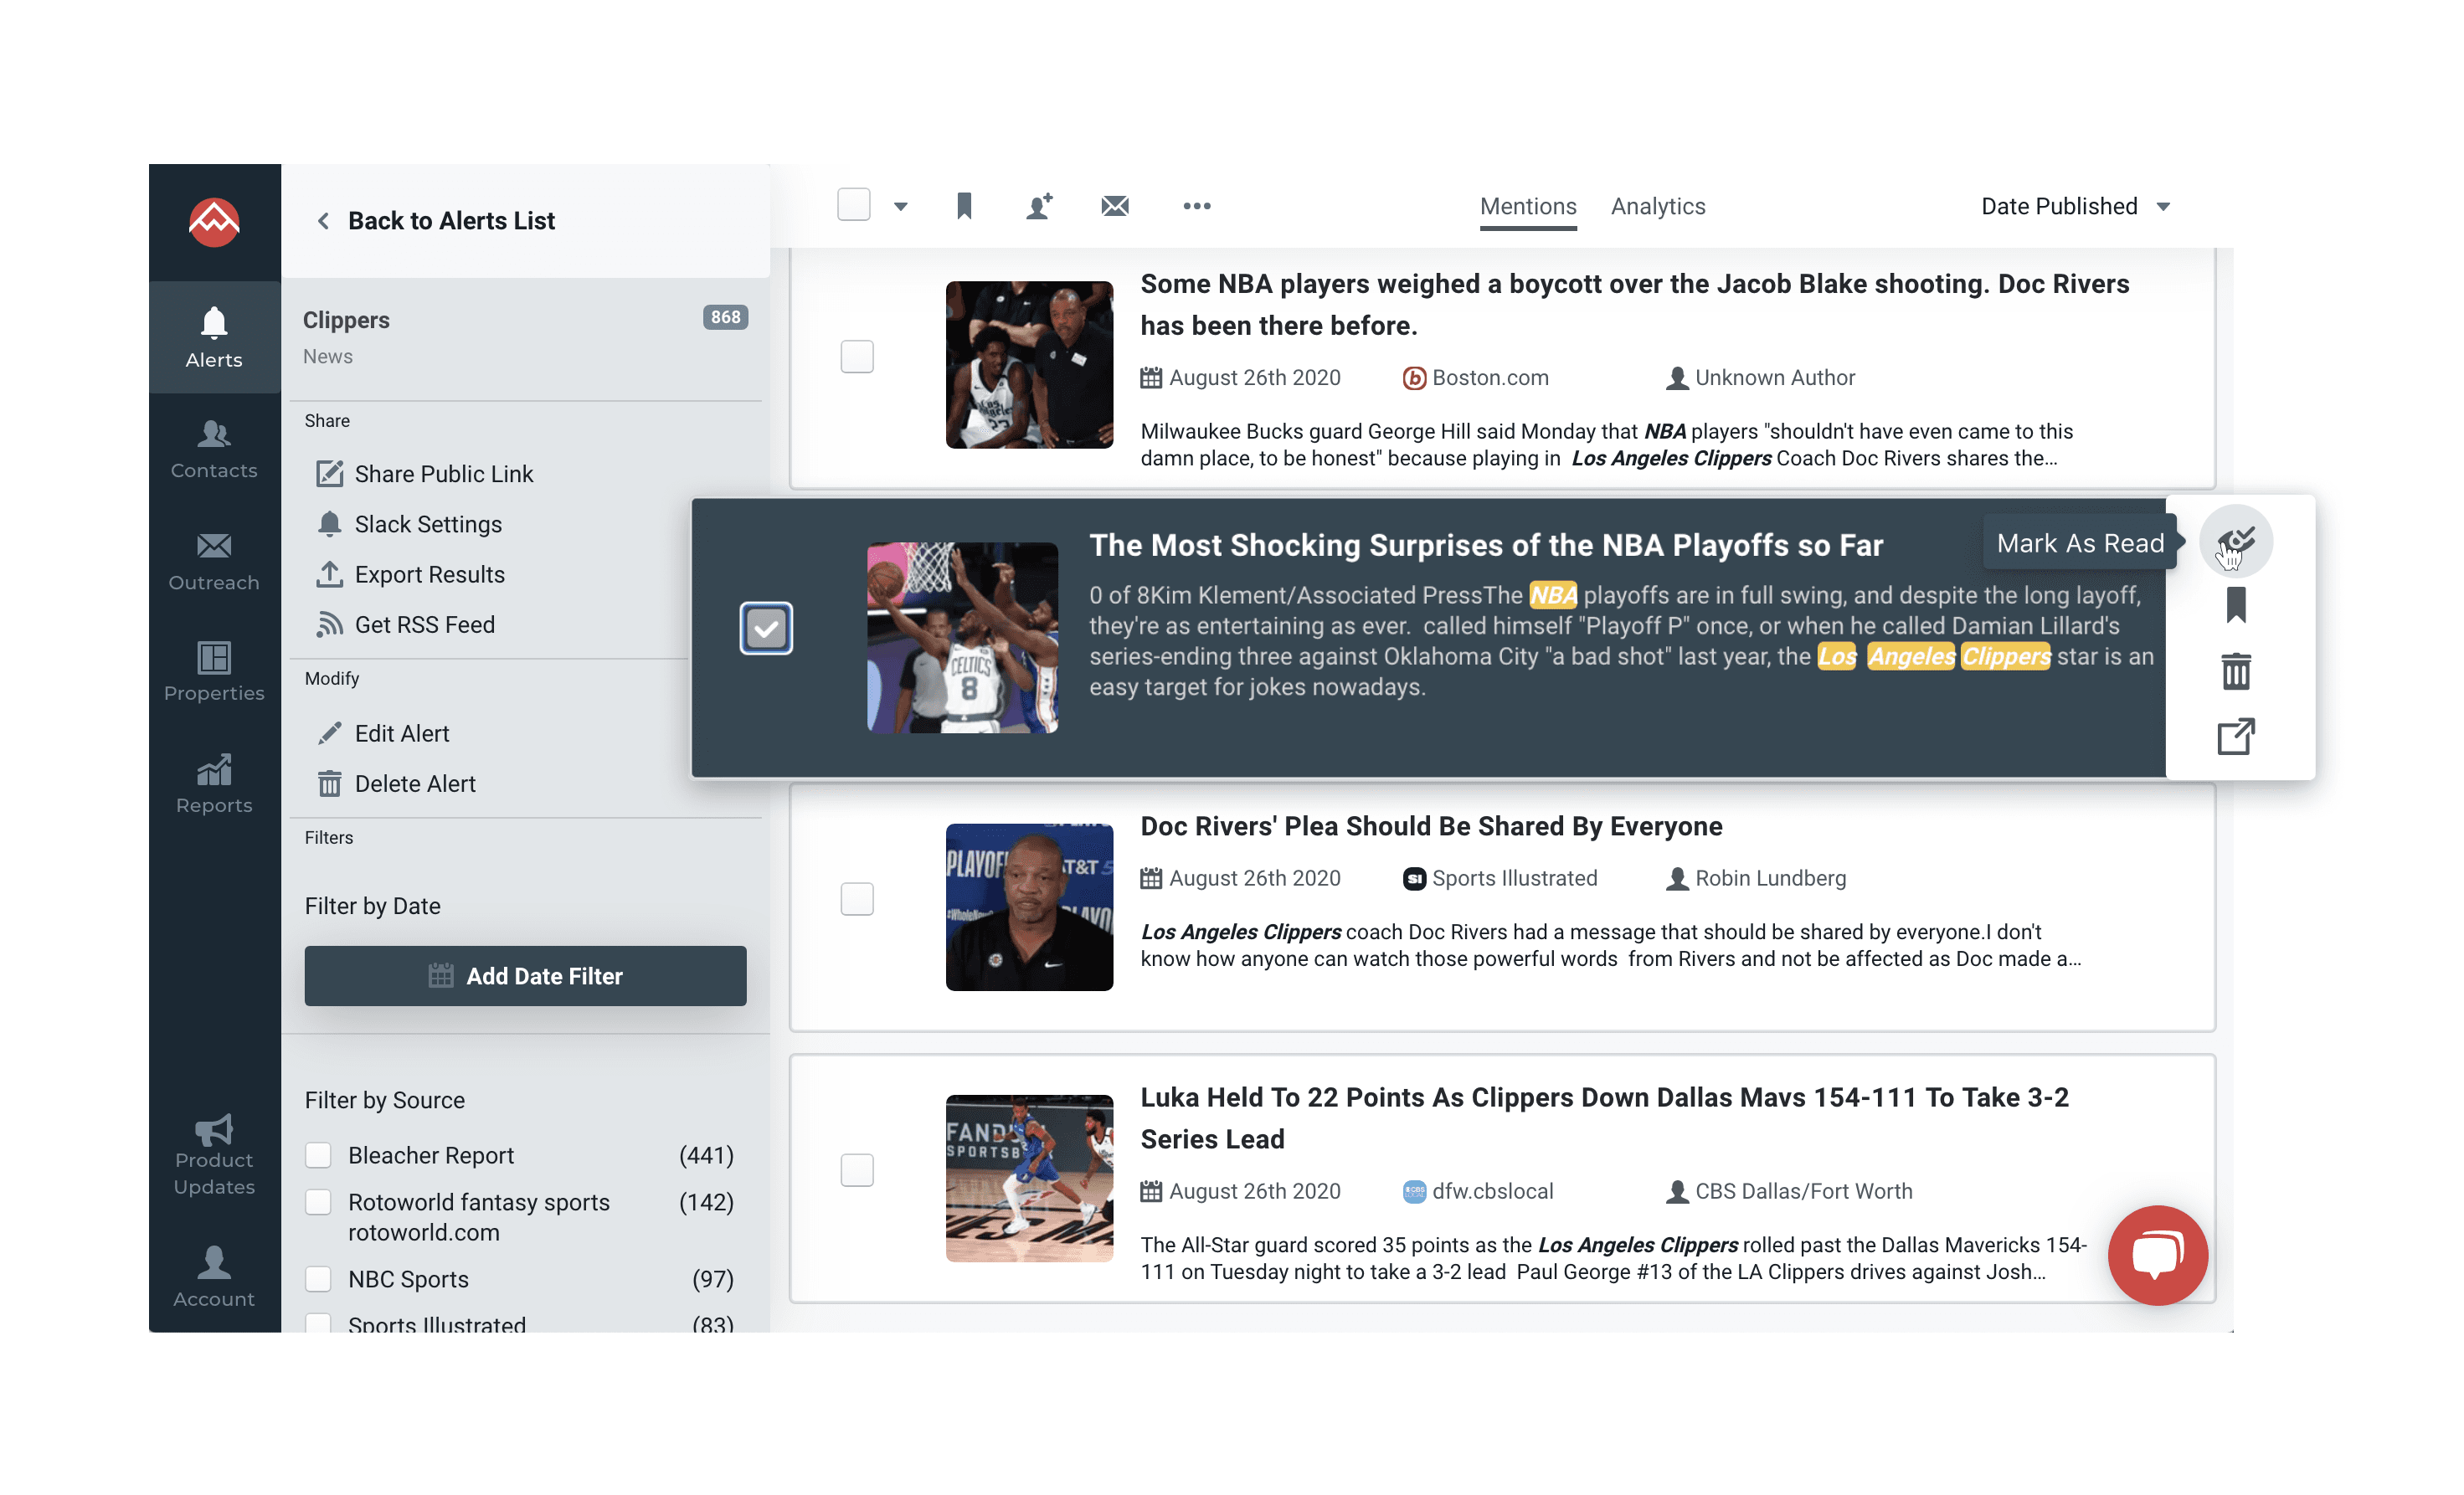The image size is (2464, 1495).
Task: Open the three-dot more options menu
Action: click(x=1196, y=206)
